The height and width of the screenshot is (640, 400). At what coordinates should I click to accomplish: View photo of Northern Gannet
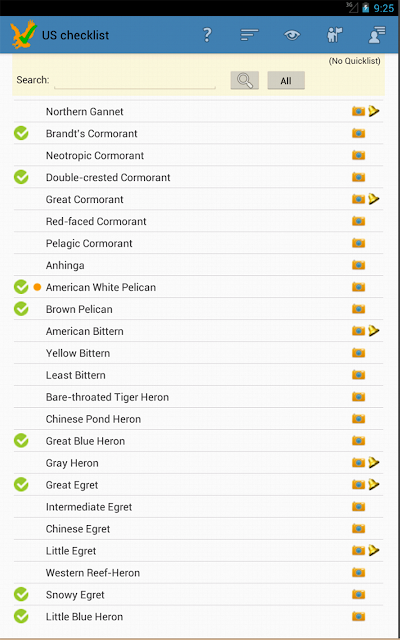[x=358, y=111]
